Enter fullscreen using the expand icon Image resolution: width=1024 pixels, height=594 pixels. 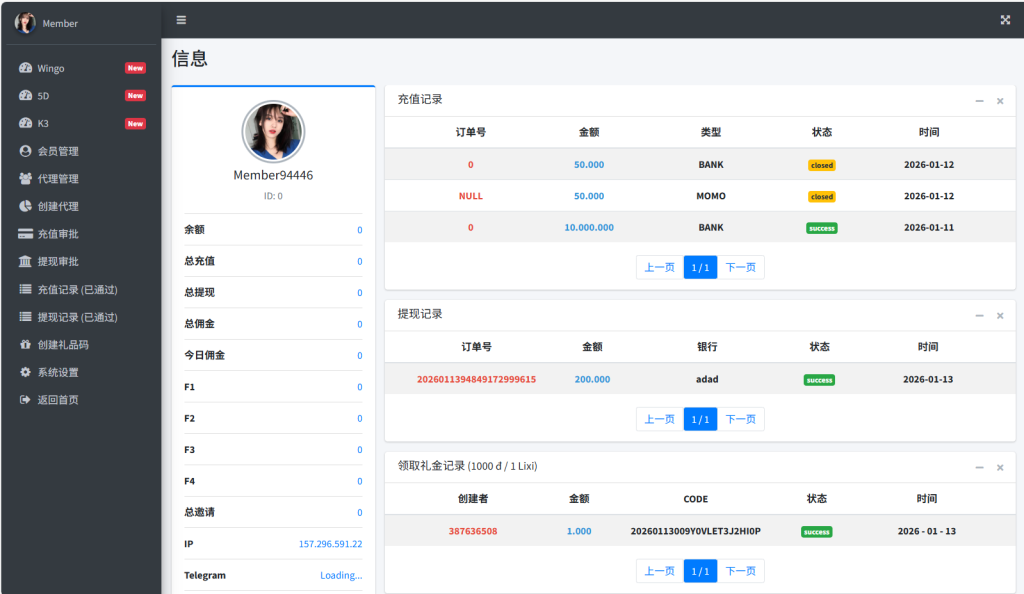[1004, 18]
